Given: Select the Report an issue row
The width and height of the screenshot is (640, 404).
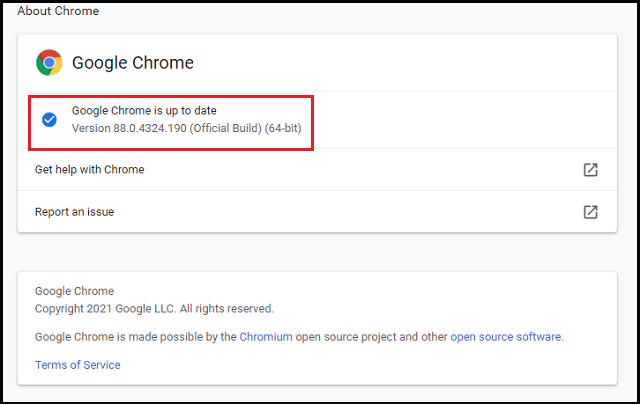Looking at the screenshot, I should click(317, 212).
